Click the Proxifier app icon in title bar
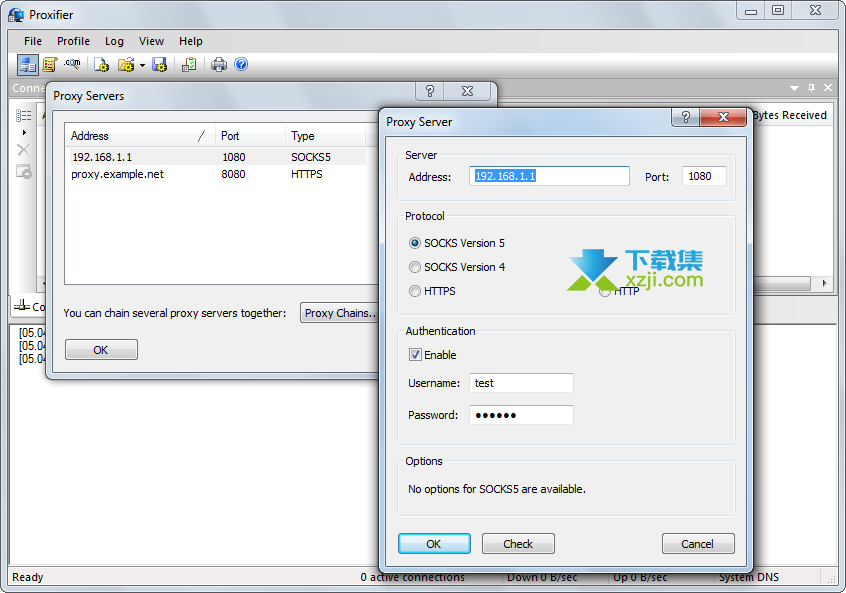The width and height of the screenshot is (846, 593). coord(16,15)
